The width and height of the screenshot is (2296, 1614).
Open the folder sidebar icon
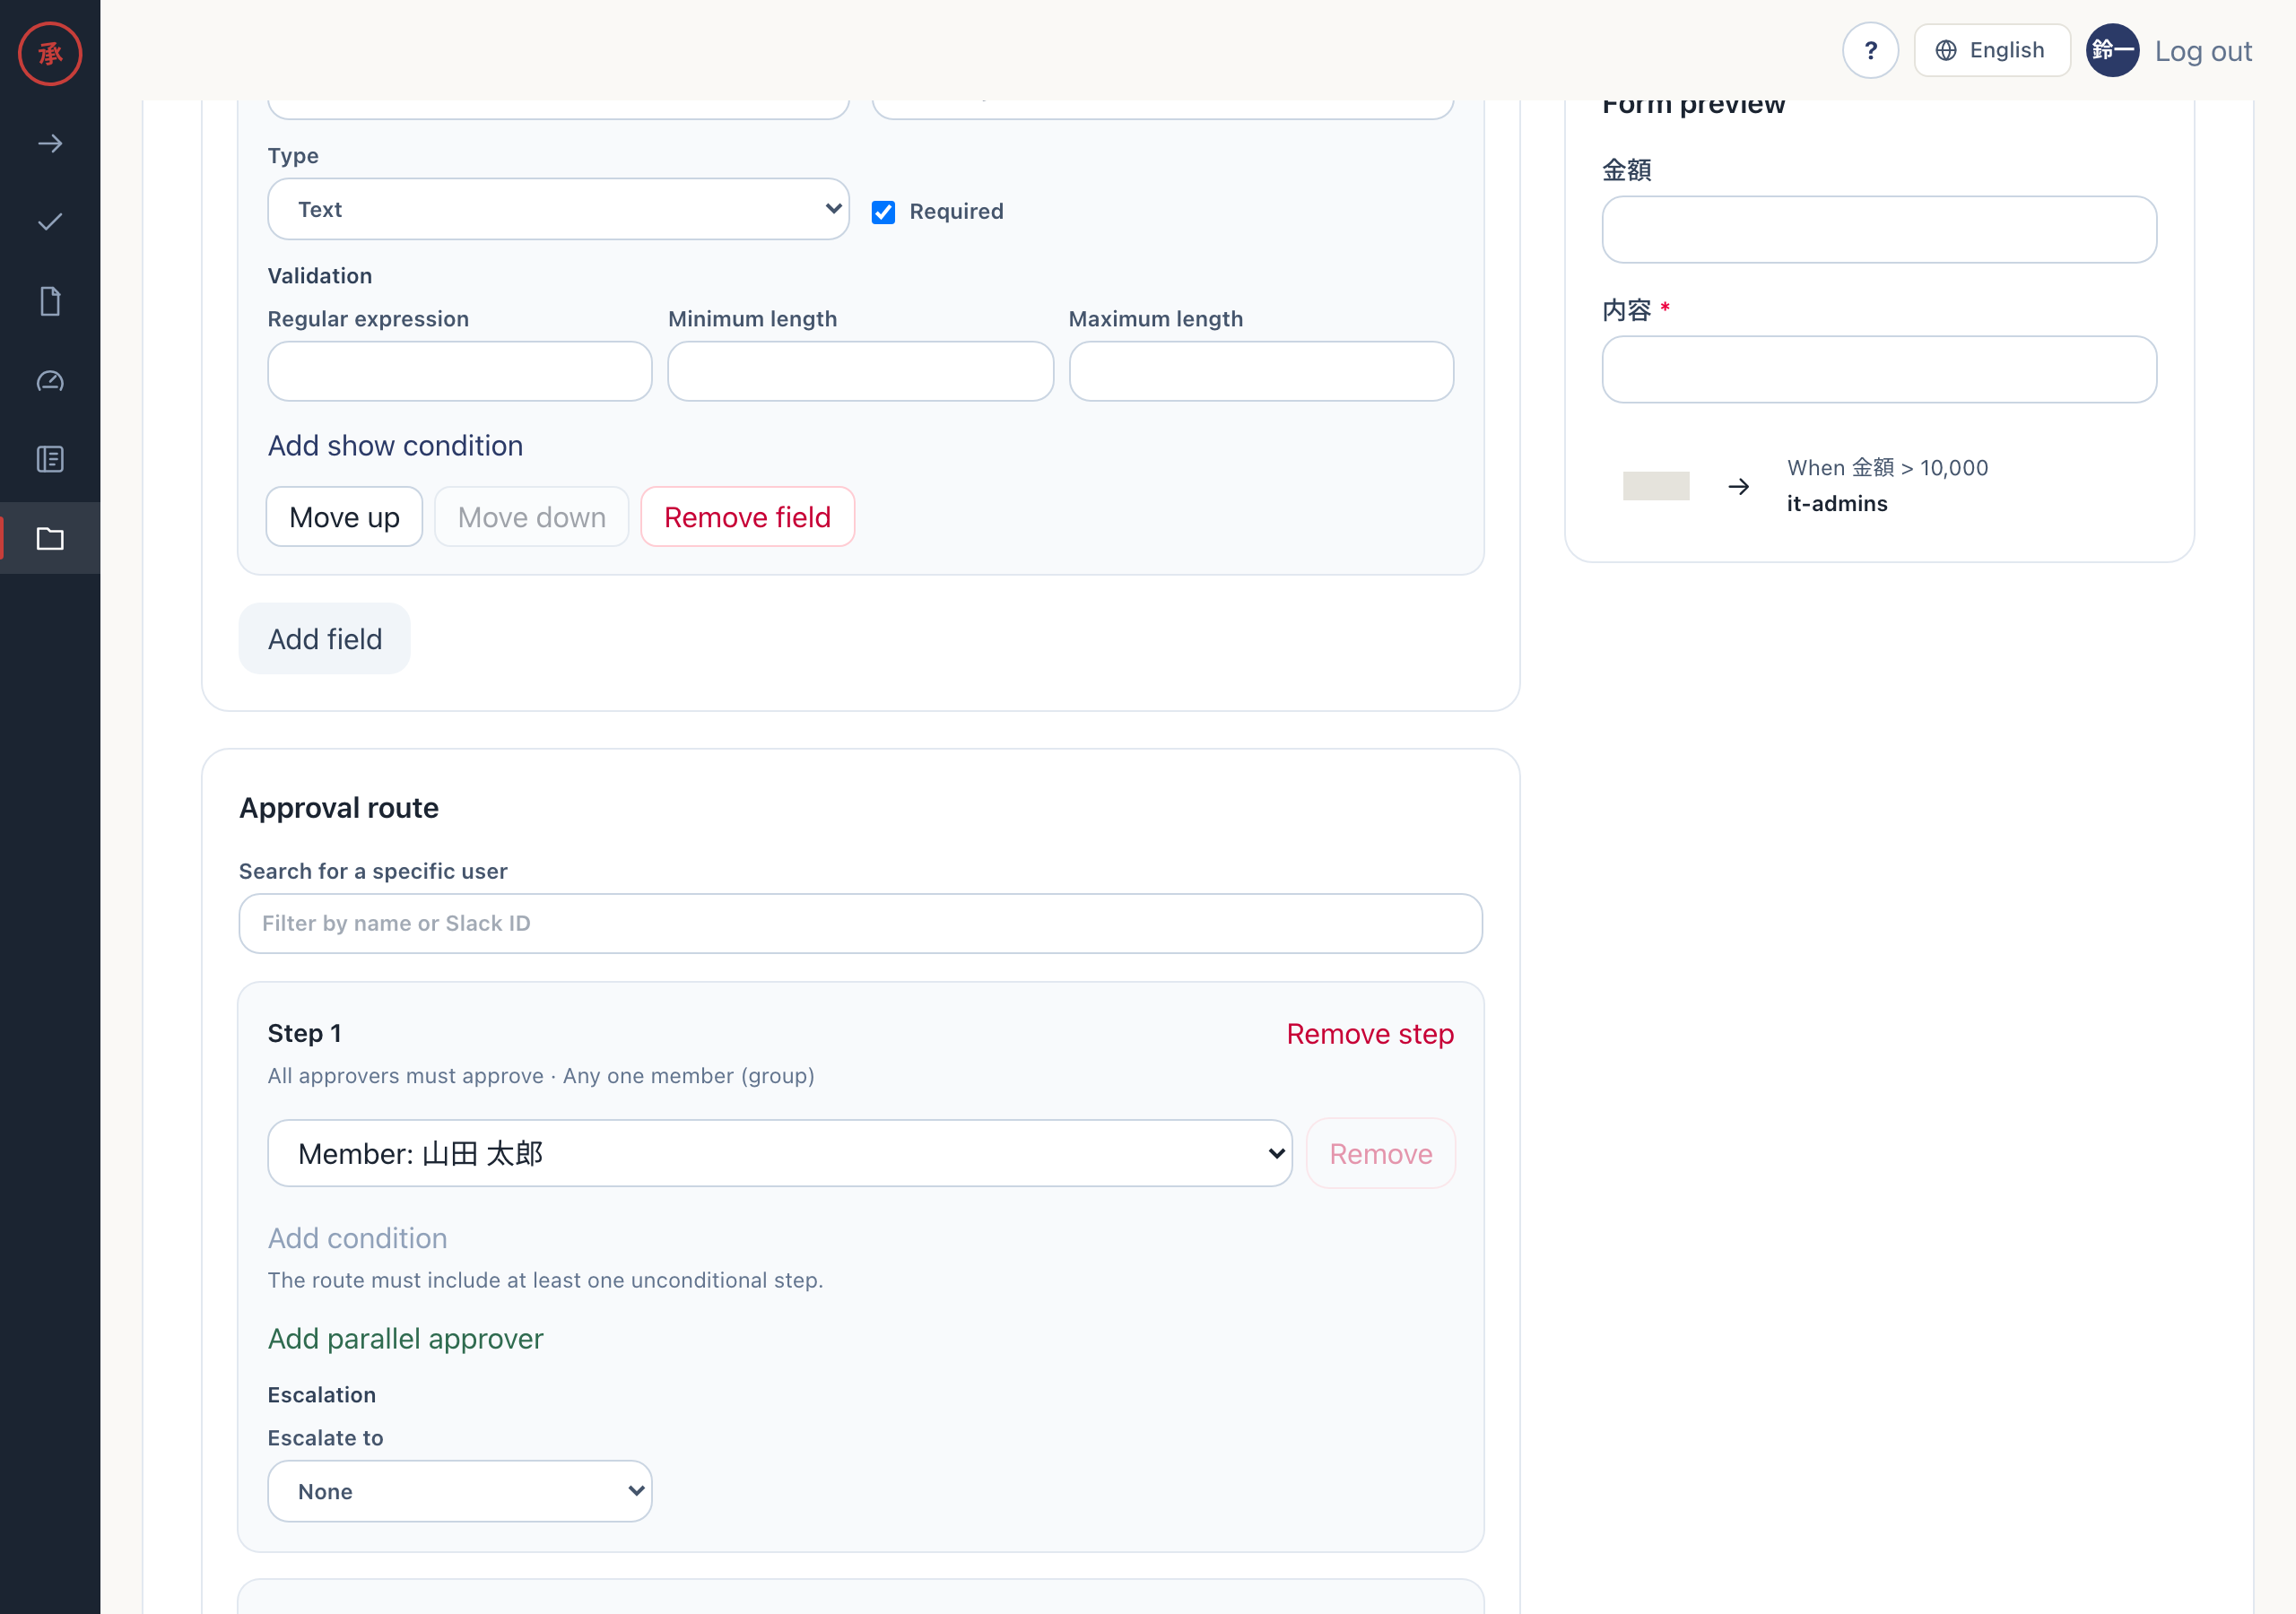[50, 539]
